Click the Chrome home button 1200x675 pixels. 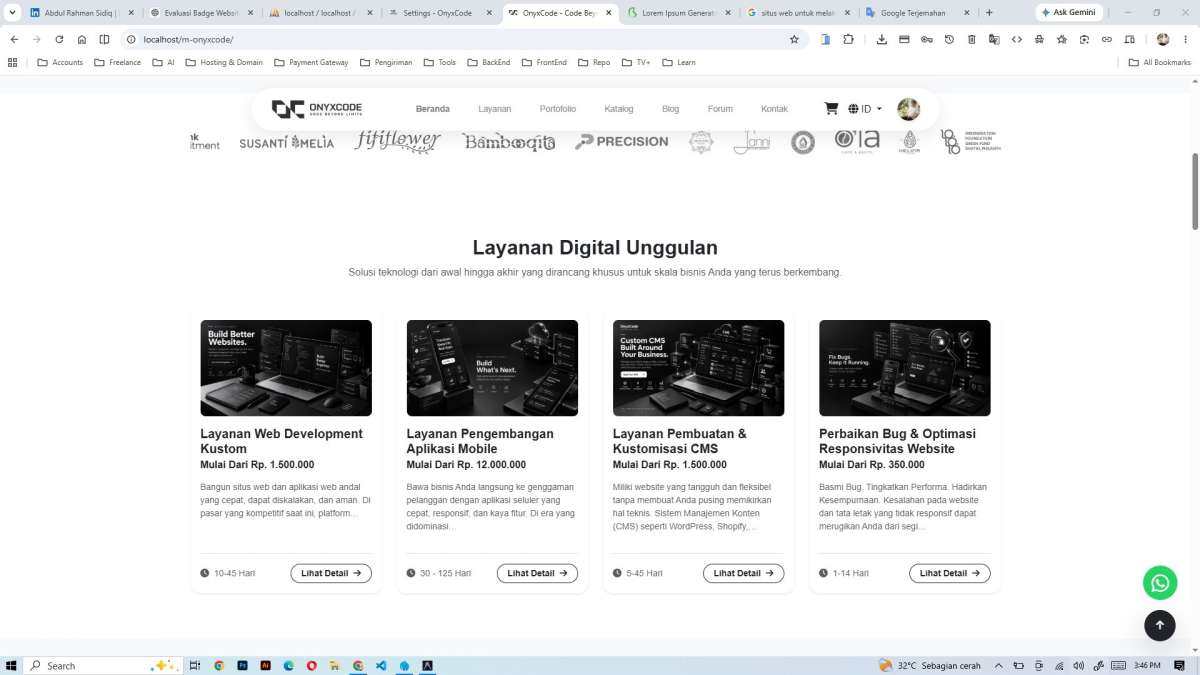pyautogui.click(x=82, y=39)
